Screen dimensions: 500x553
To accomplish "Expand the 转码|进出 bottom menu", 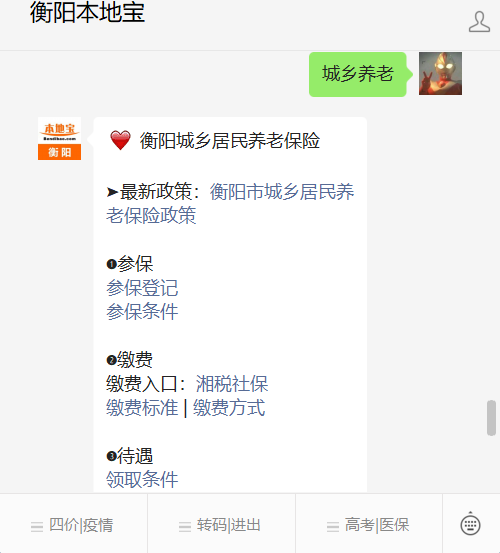I will click(x=221, y=523).
